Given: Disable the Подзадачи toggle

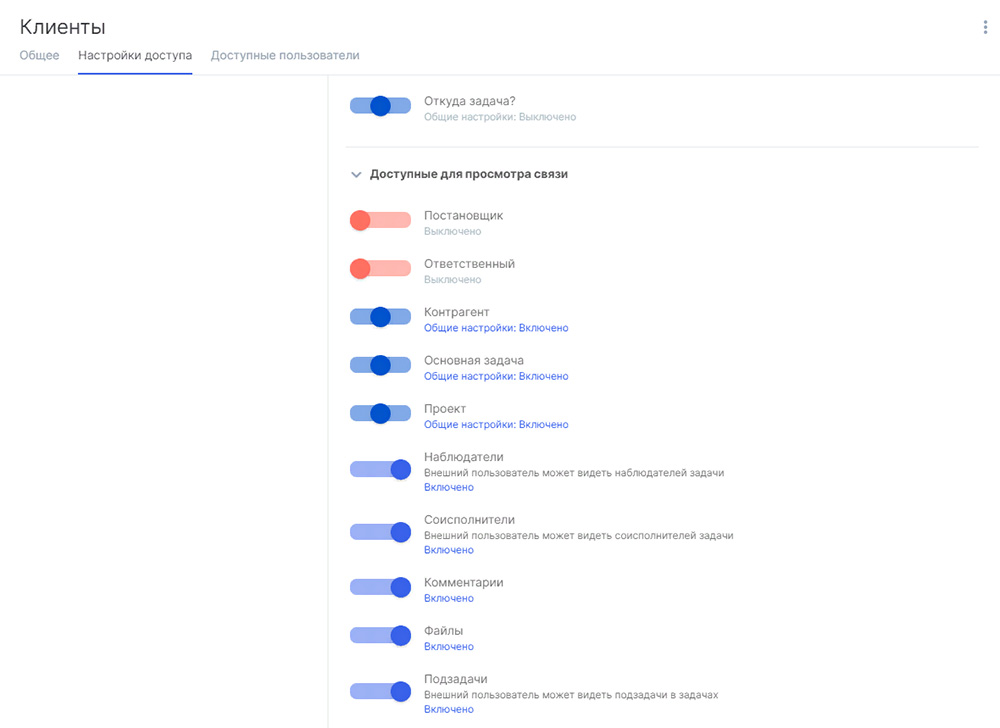Looking at the screenshot, I should click(x=380, y=690).
